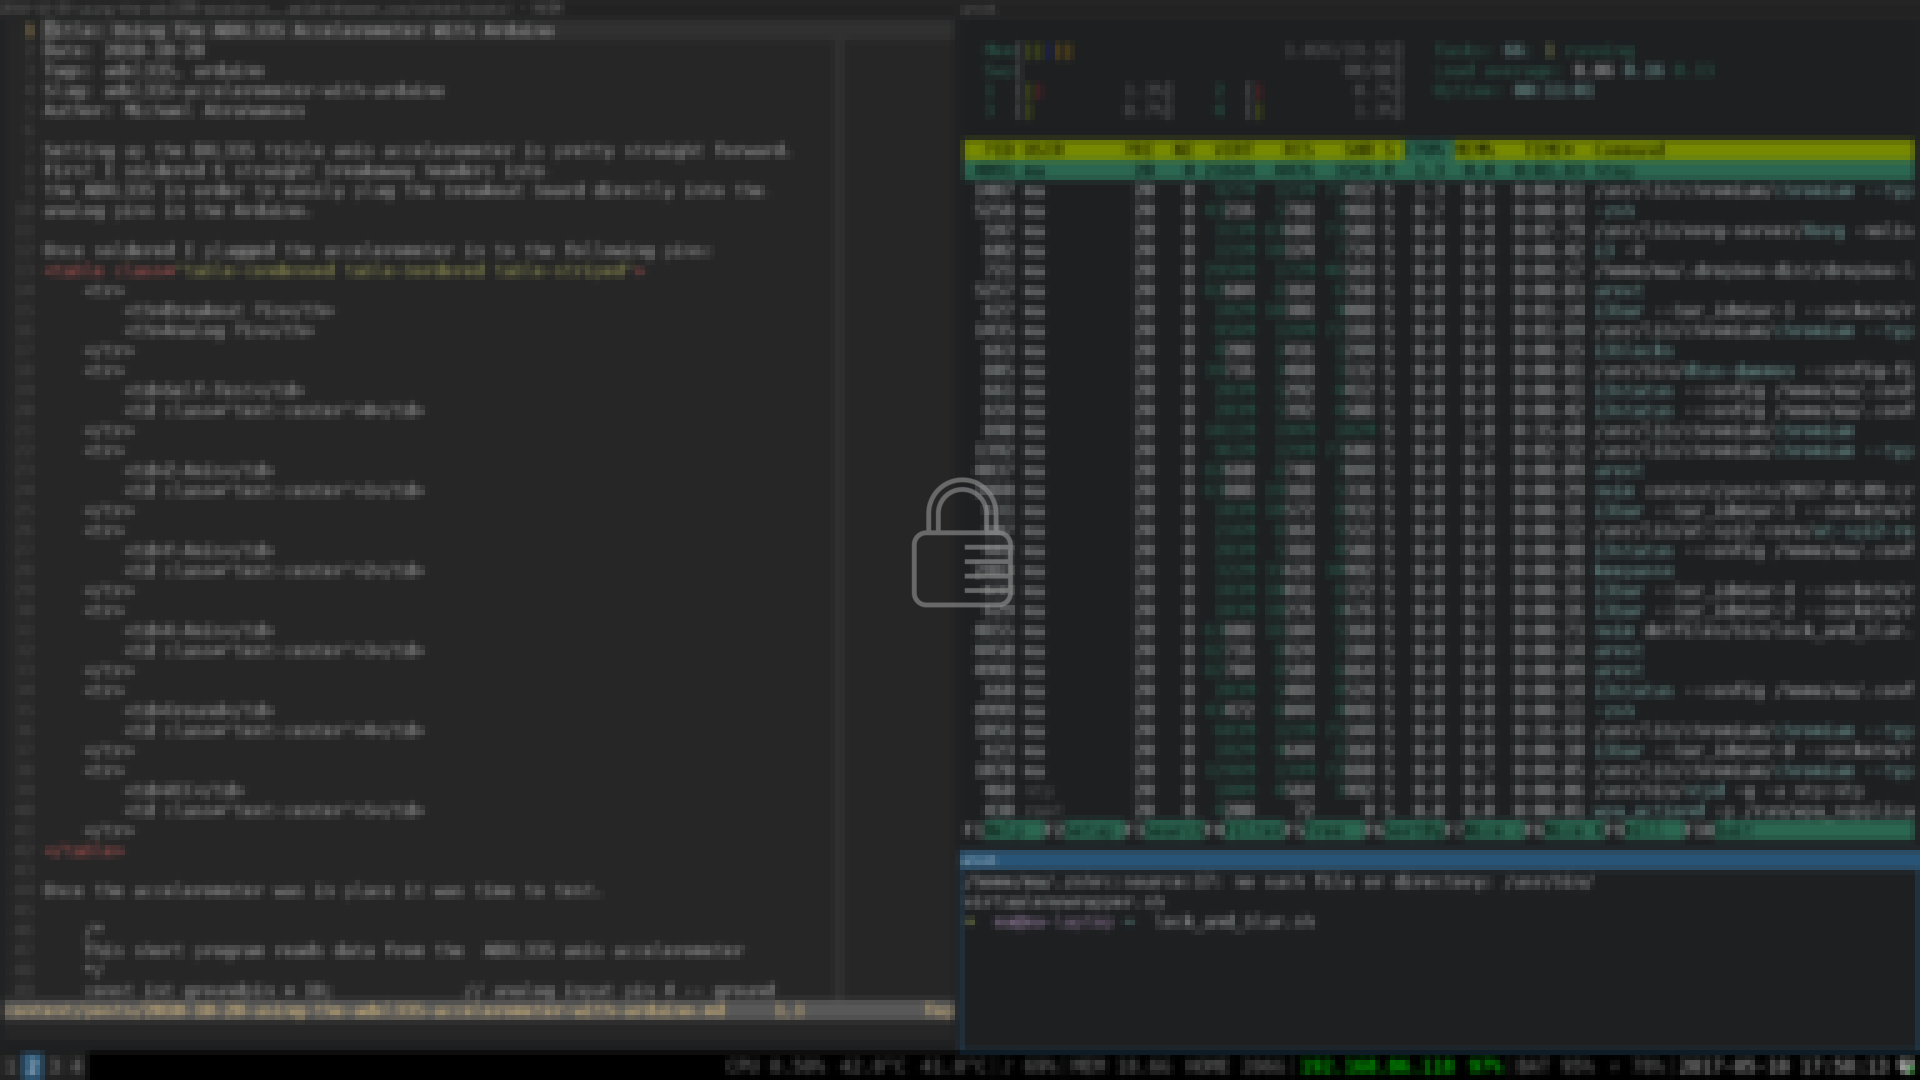Sort htop by the TIME+ column header

tap(1550, 150)
